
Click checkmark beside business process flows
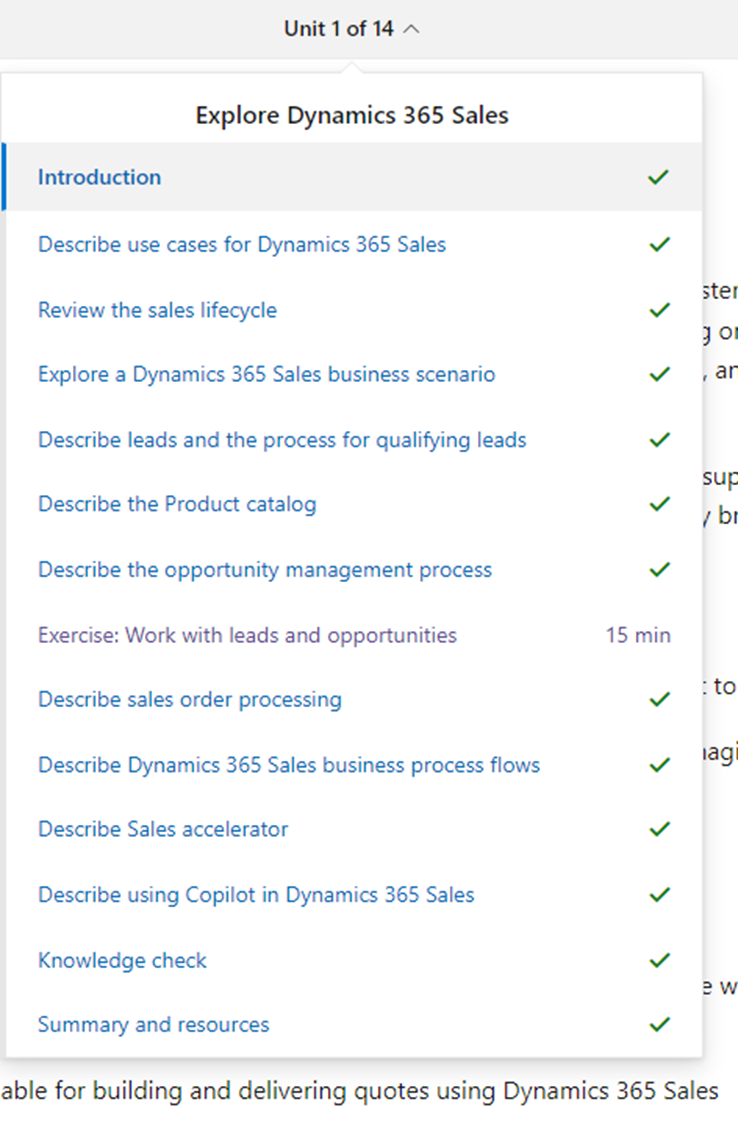click(660, 765)
